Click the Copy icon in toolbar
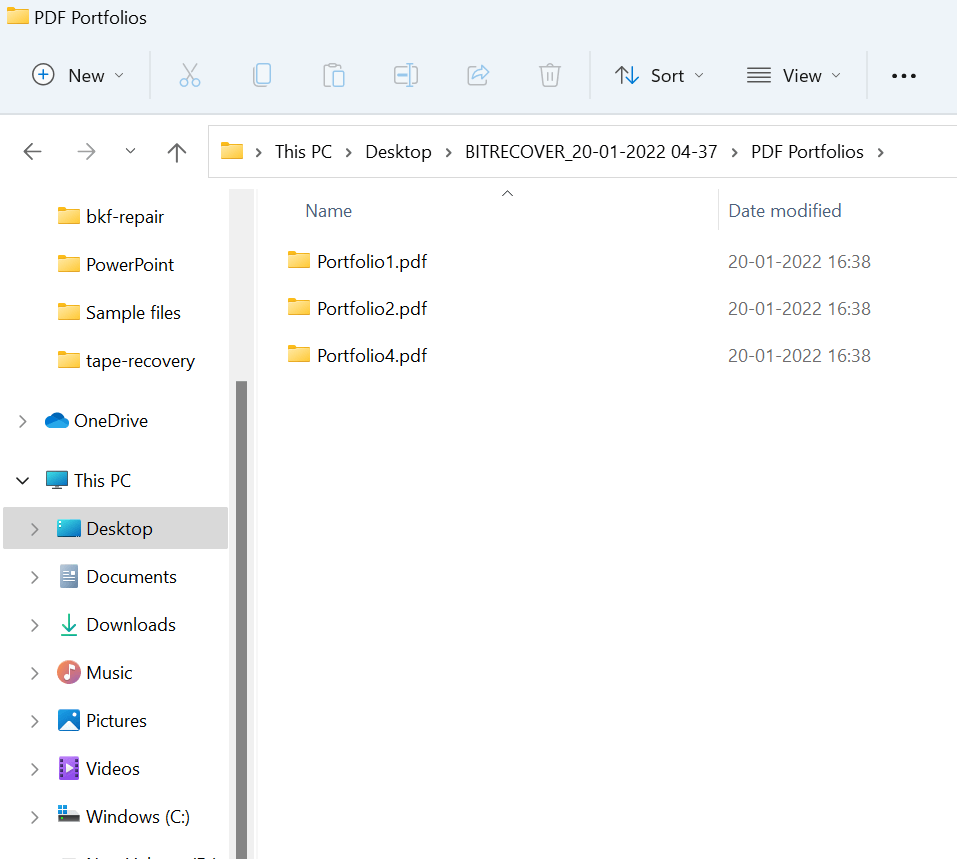 coord(262,75)
